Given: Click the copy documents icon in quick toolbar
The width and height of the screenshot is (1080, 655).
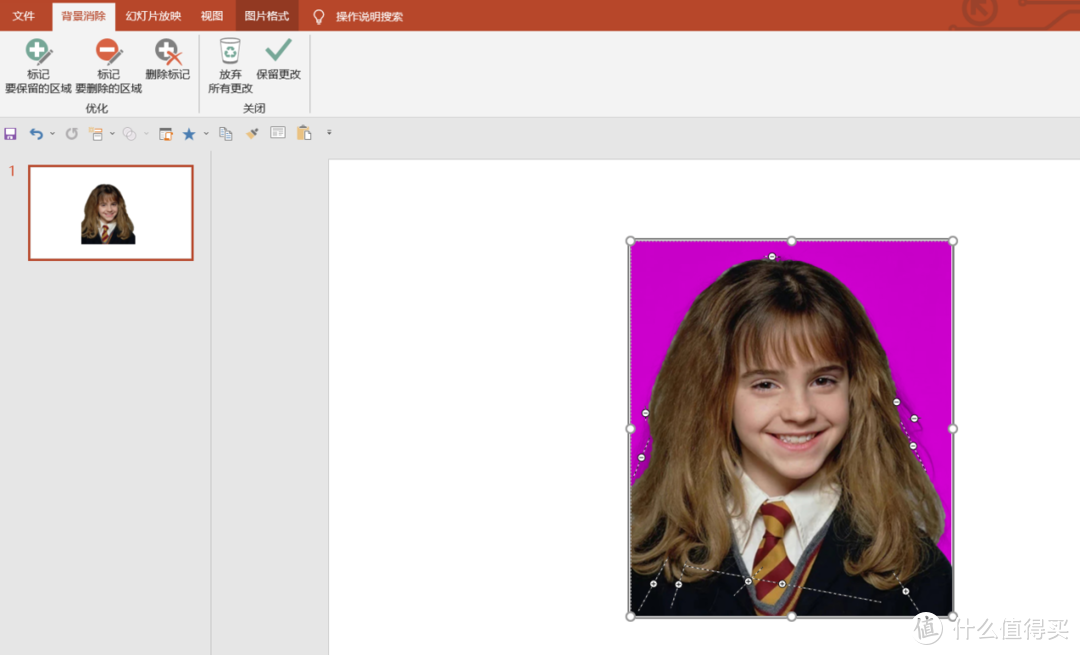Looking at the screenshot, I should click(x=225, y=134).
